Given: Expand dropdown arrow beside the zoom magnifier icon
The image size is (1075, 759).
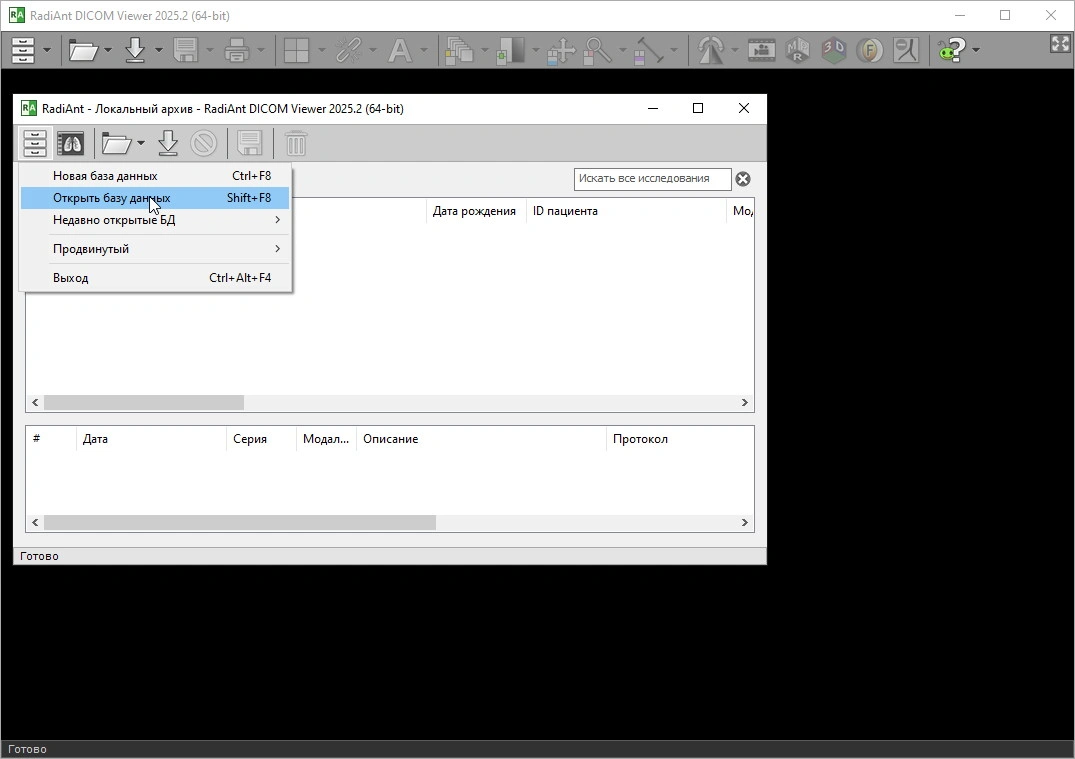Looking at the screenshot, I should (x=623, y=50).
